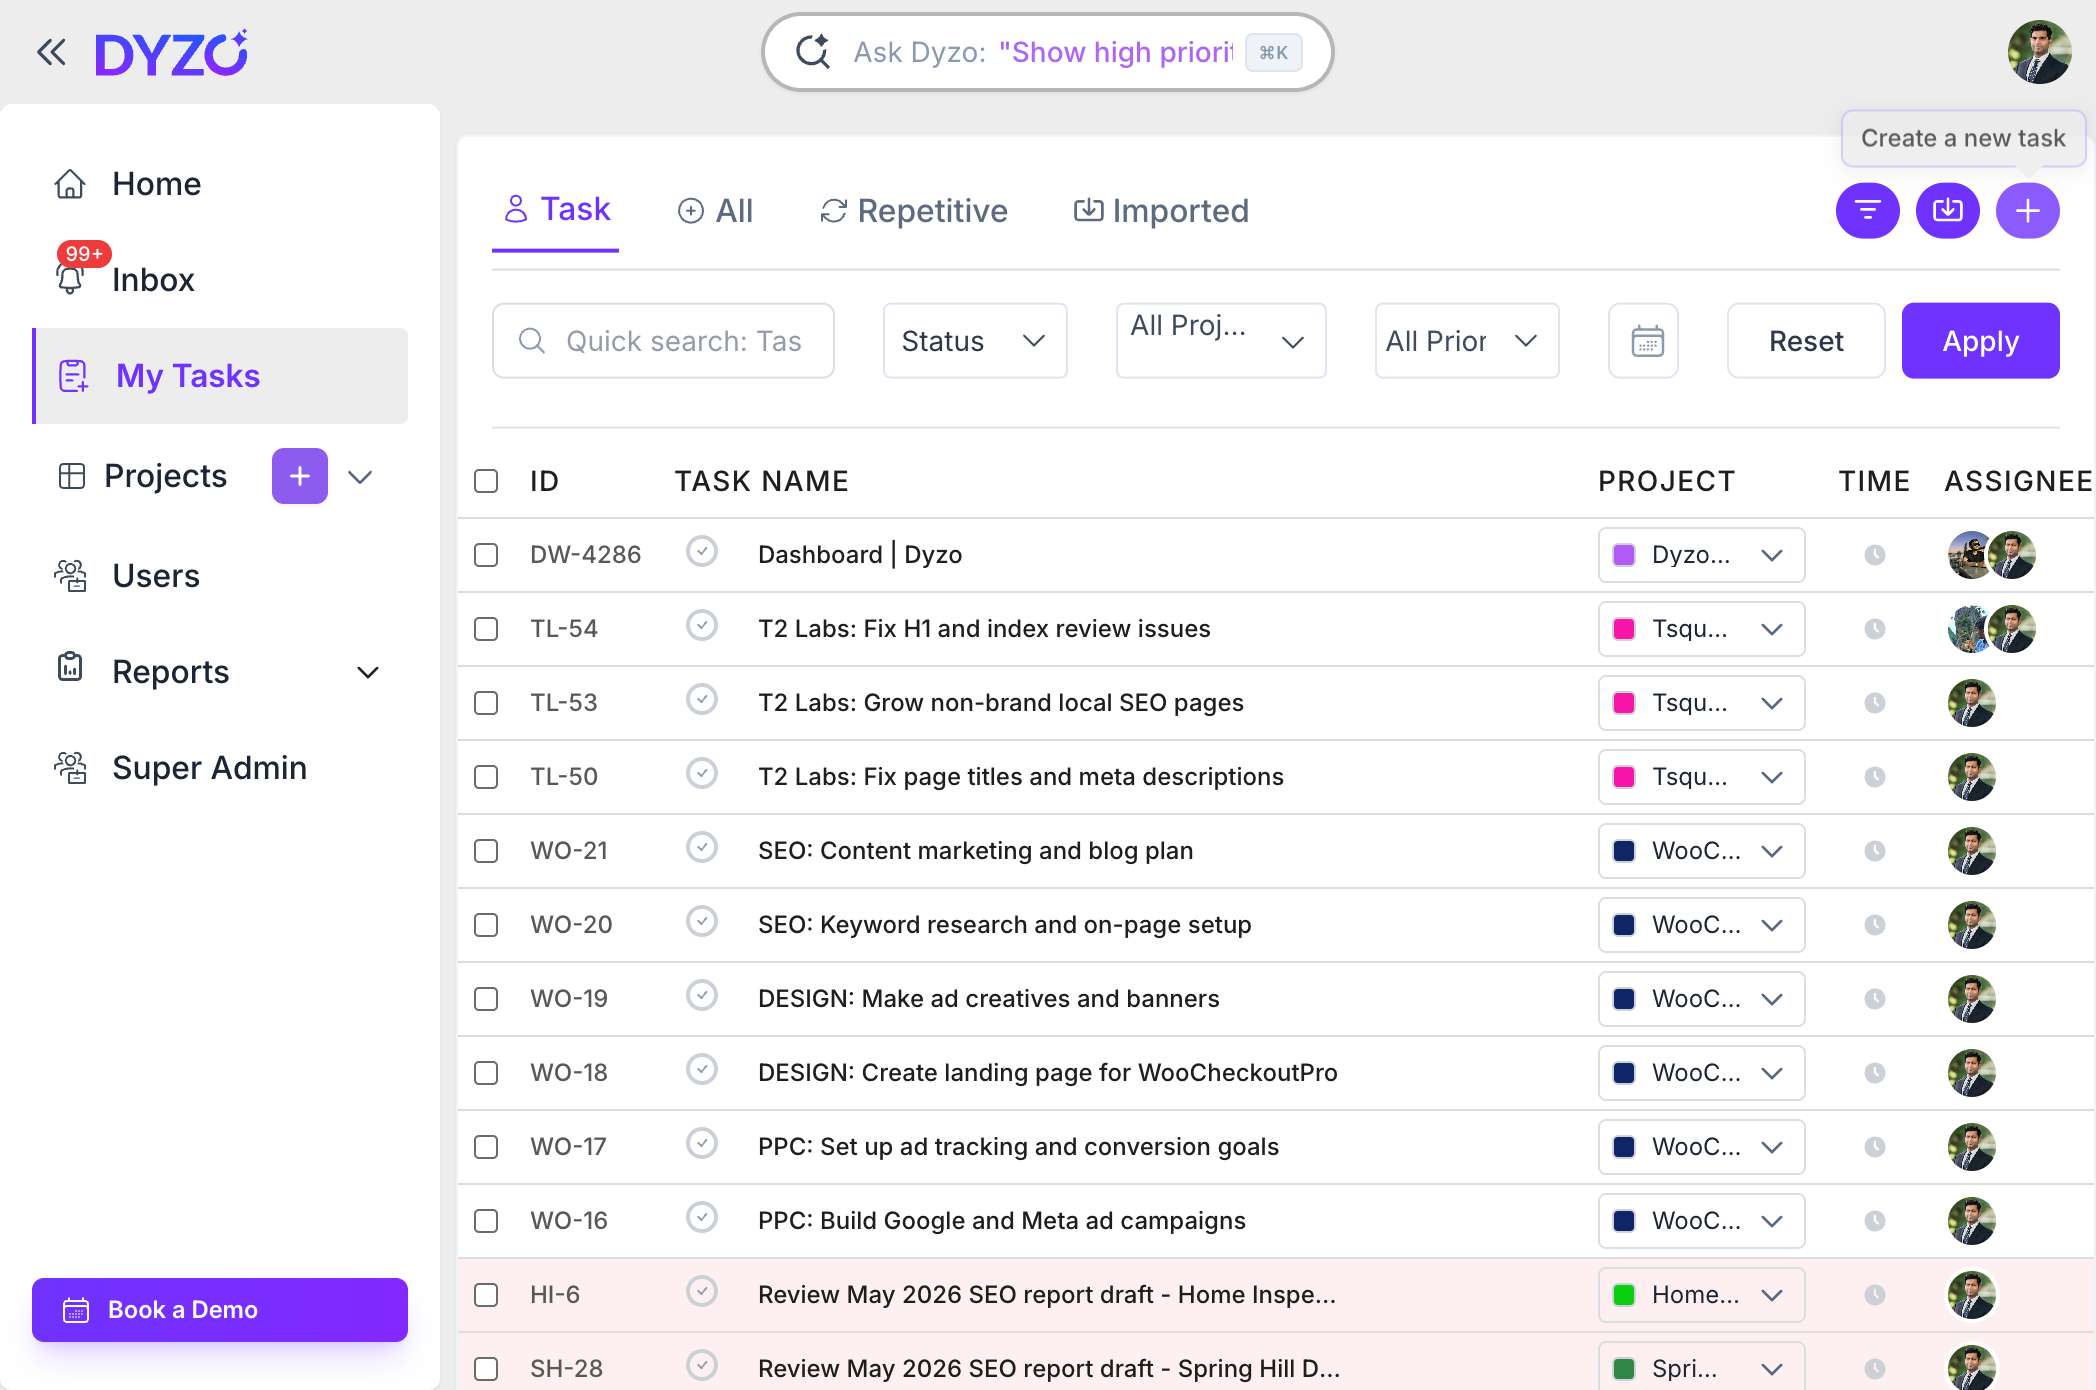The image size is (2096, 1390).
Task: Open time tracker clock for TL-53
Action: tap(1875, 703)
